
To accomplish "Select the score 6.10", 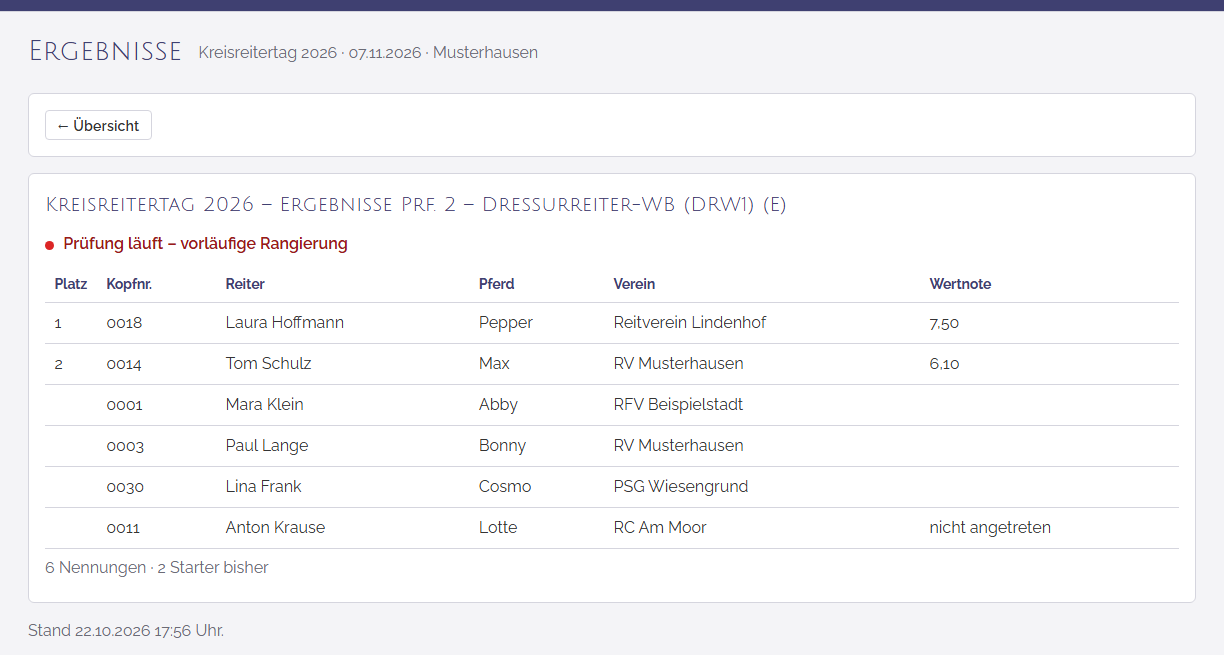I will tap(944, 364).
